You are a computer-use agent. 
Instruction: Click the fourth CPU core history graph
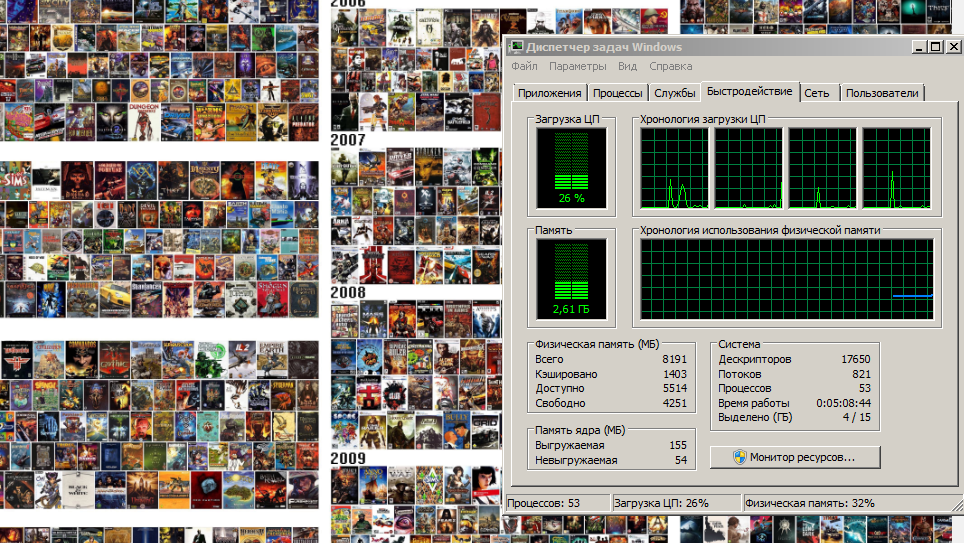coord(896,168)
